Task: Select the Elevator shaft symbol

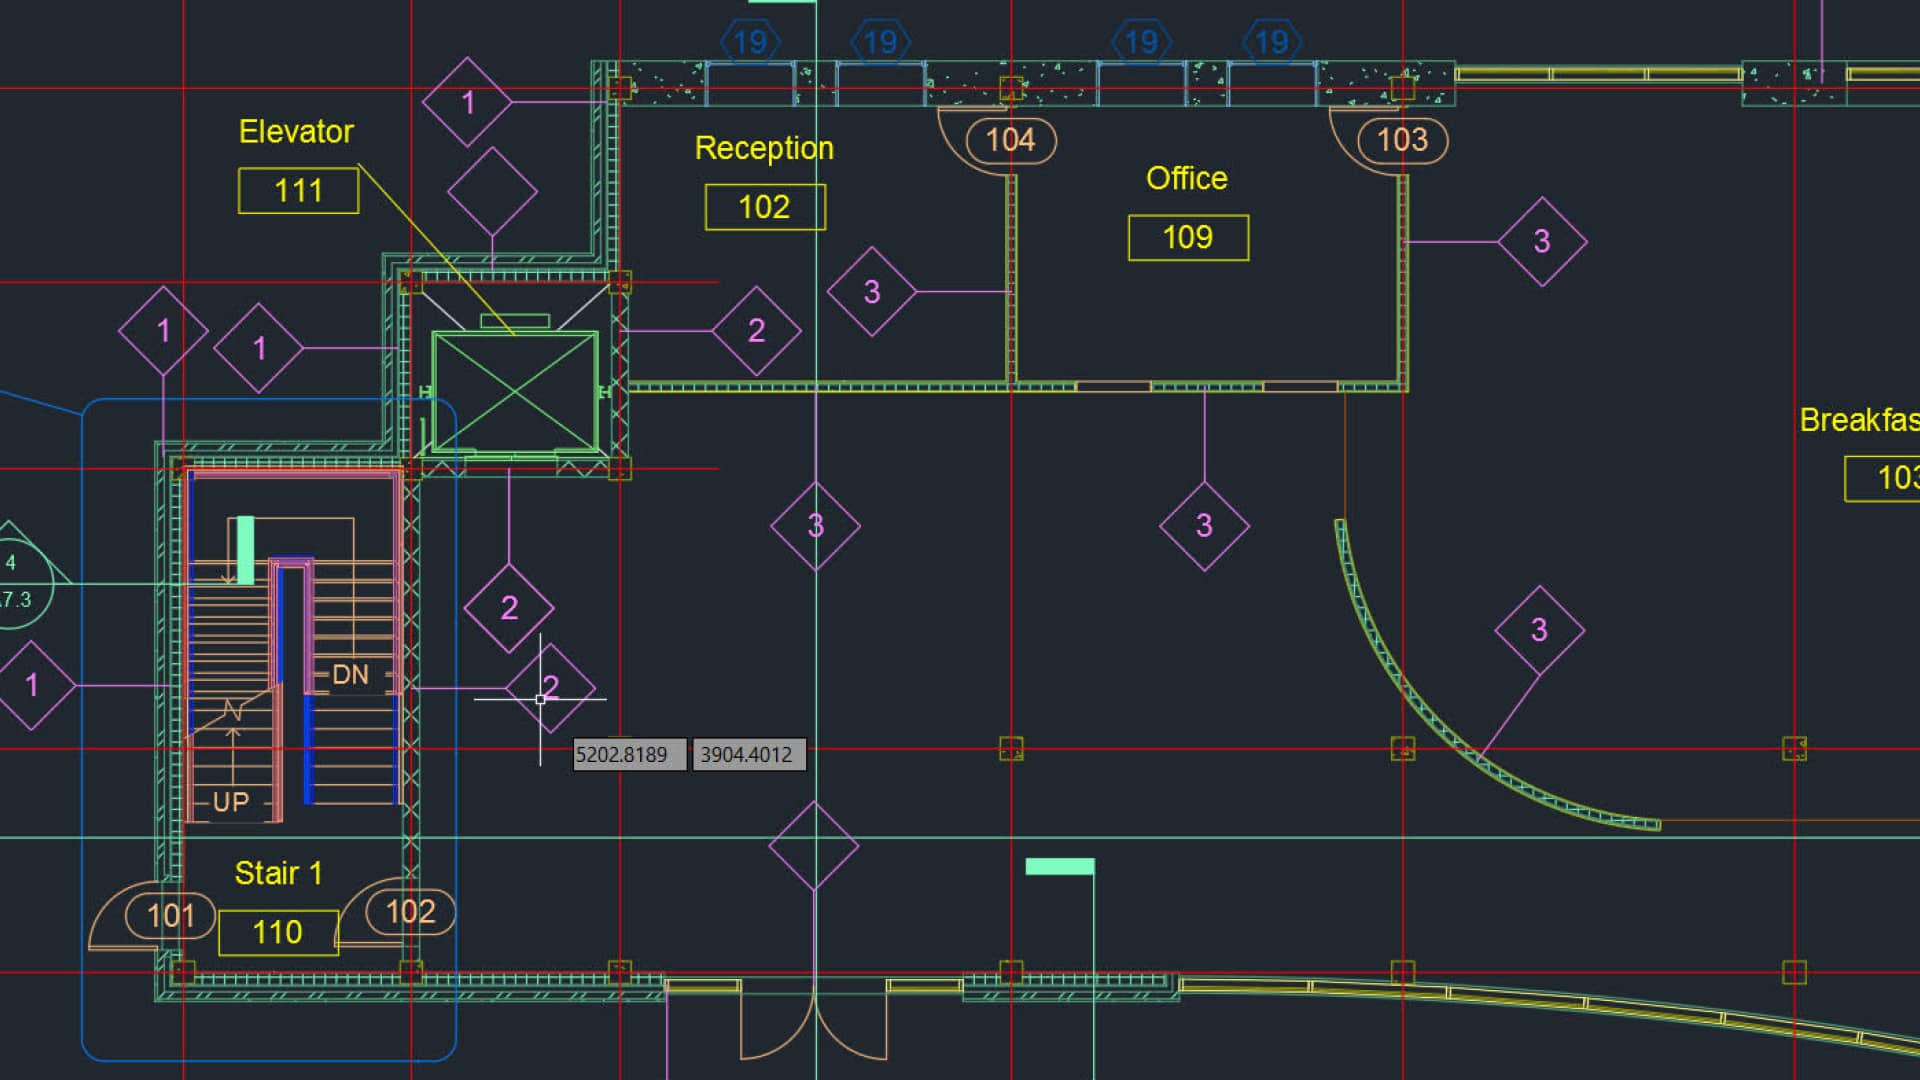Action: (x=514, y=390)
